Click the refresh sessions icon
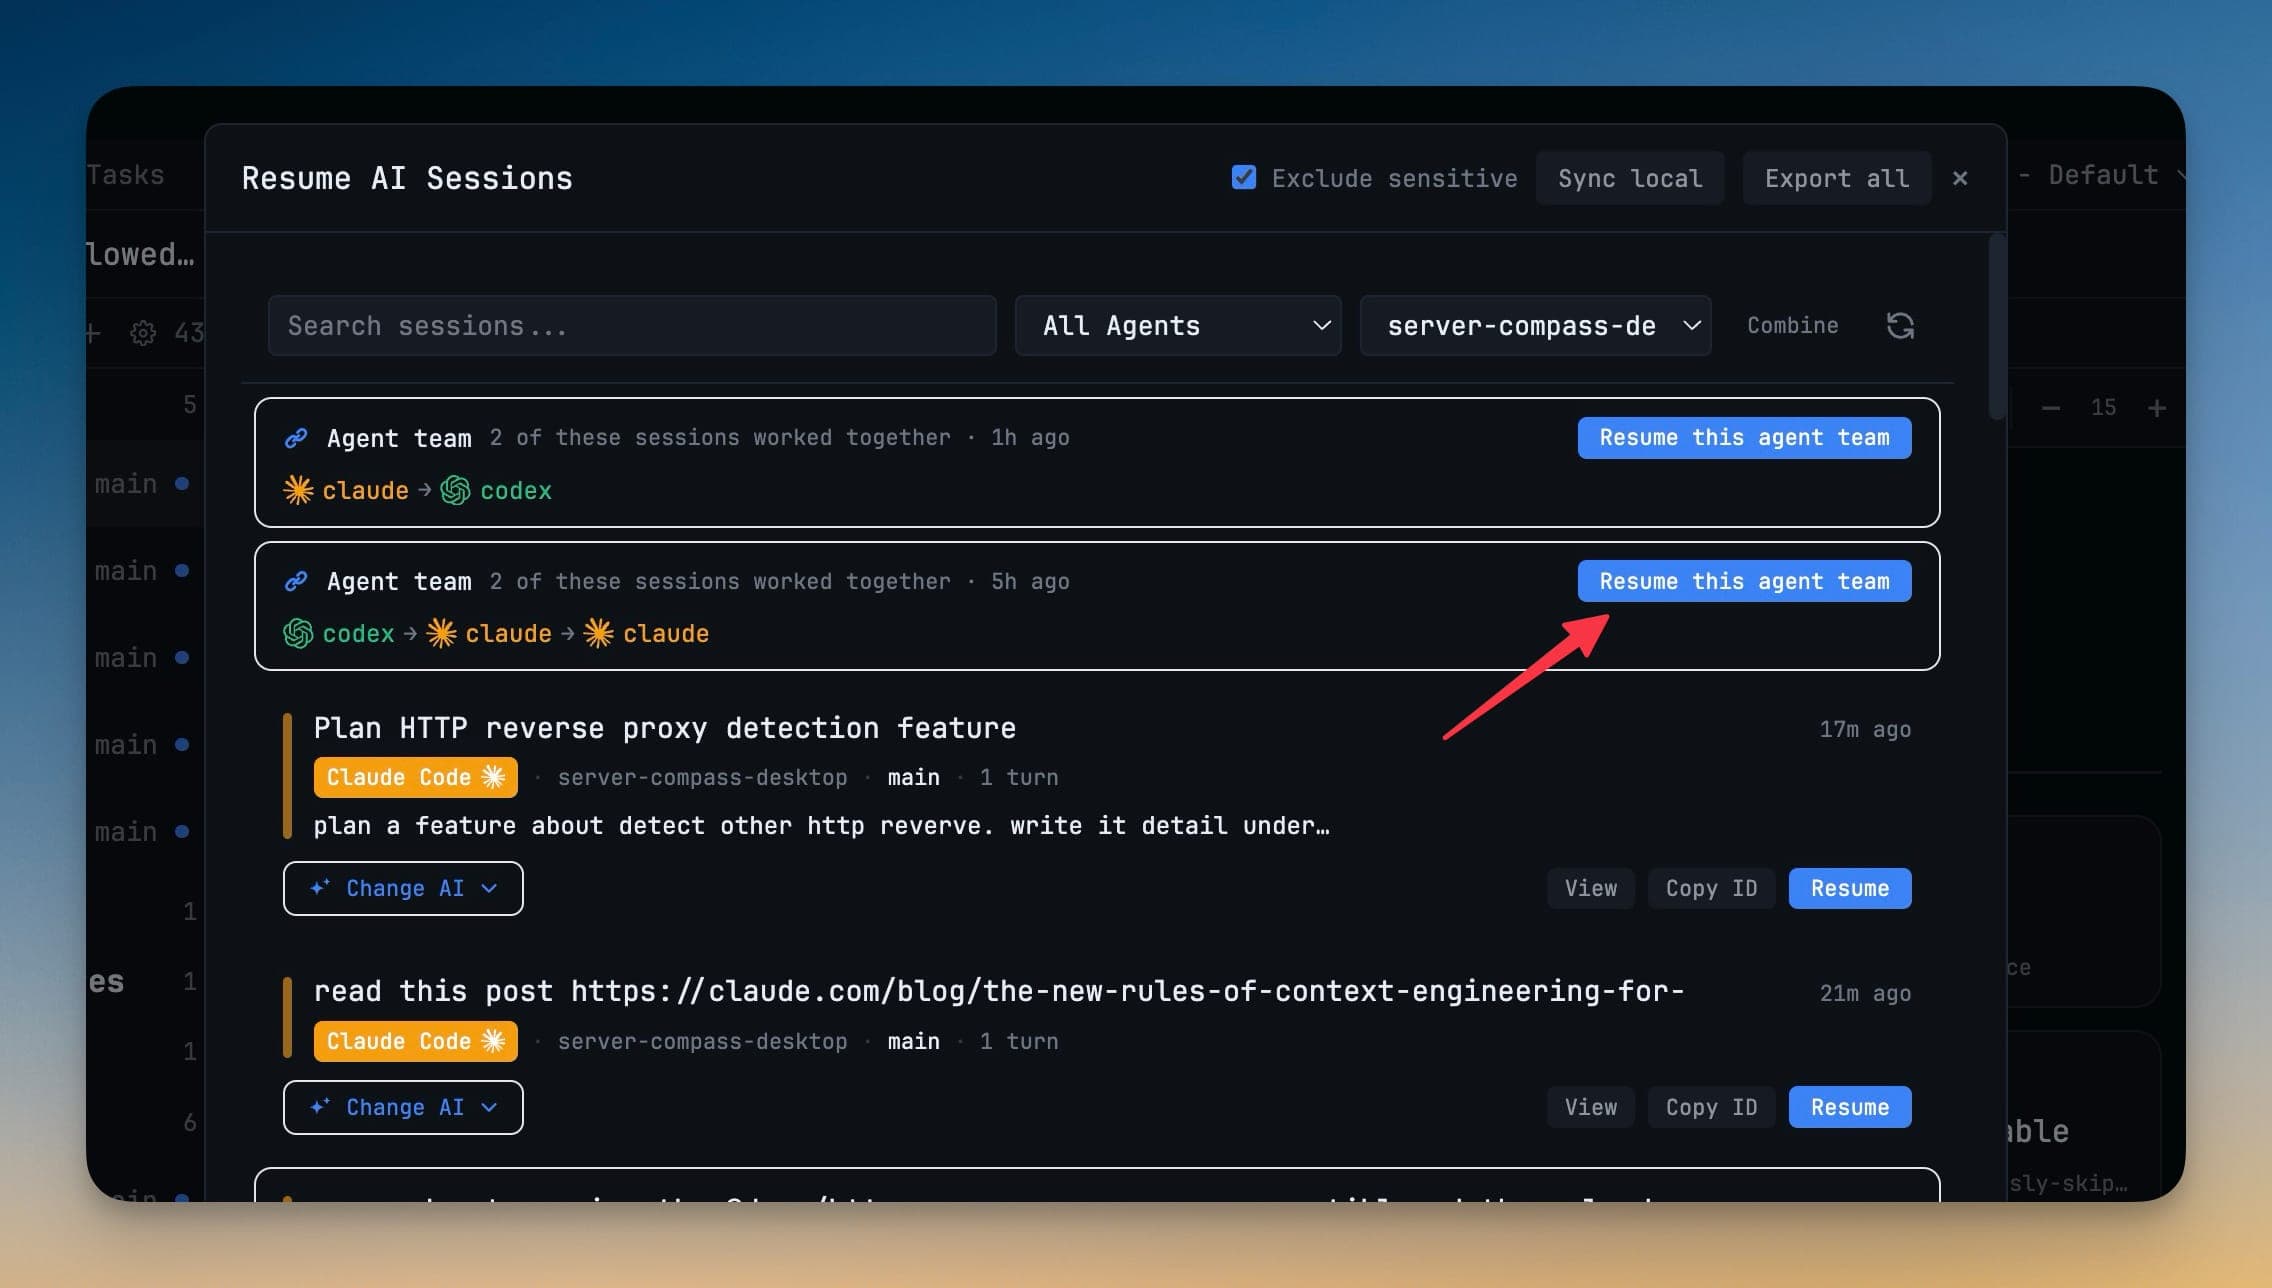 tap(1900, 325)
